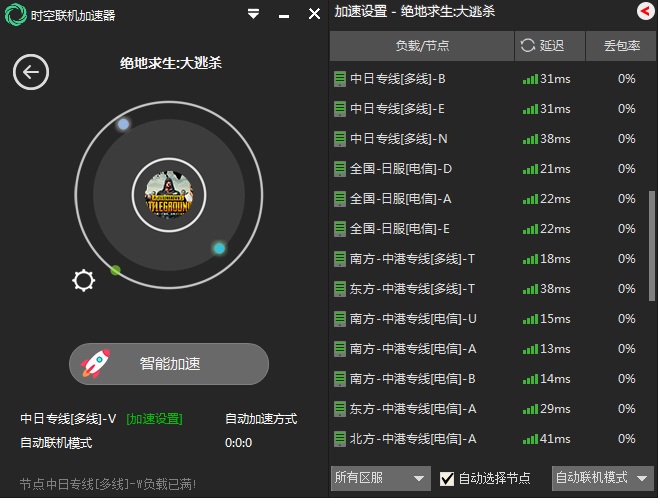Sort by 负载/节点 column header

pos(422,45)
